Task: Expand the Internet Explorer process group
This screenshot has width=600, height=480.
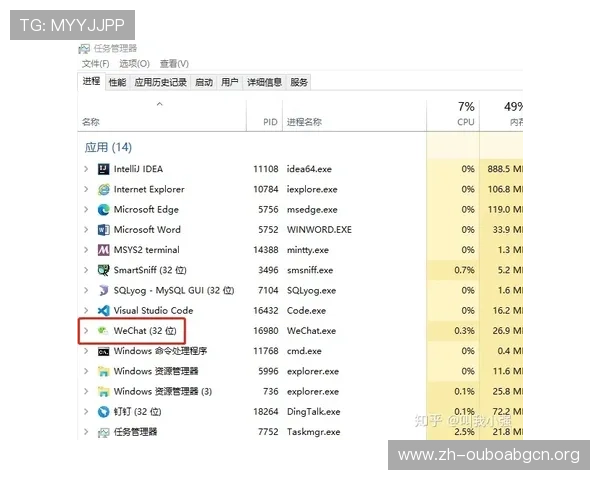Action: [86, 189]
